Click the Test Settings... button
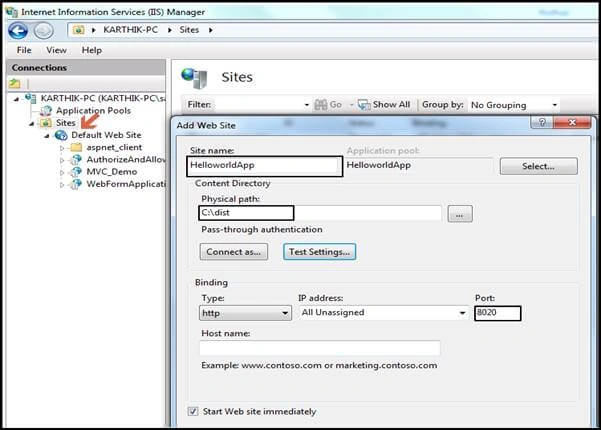The height and width of the screenshot is (430, 601). pos(319,252)
